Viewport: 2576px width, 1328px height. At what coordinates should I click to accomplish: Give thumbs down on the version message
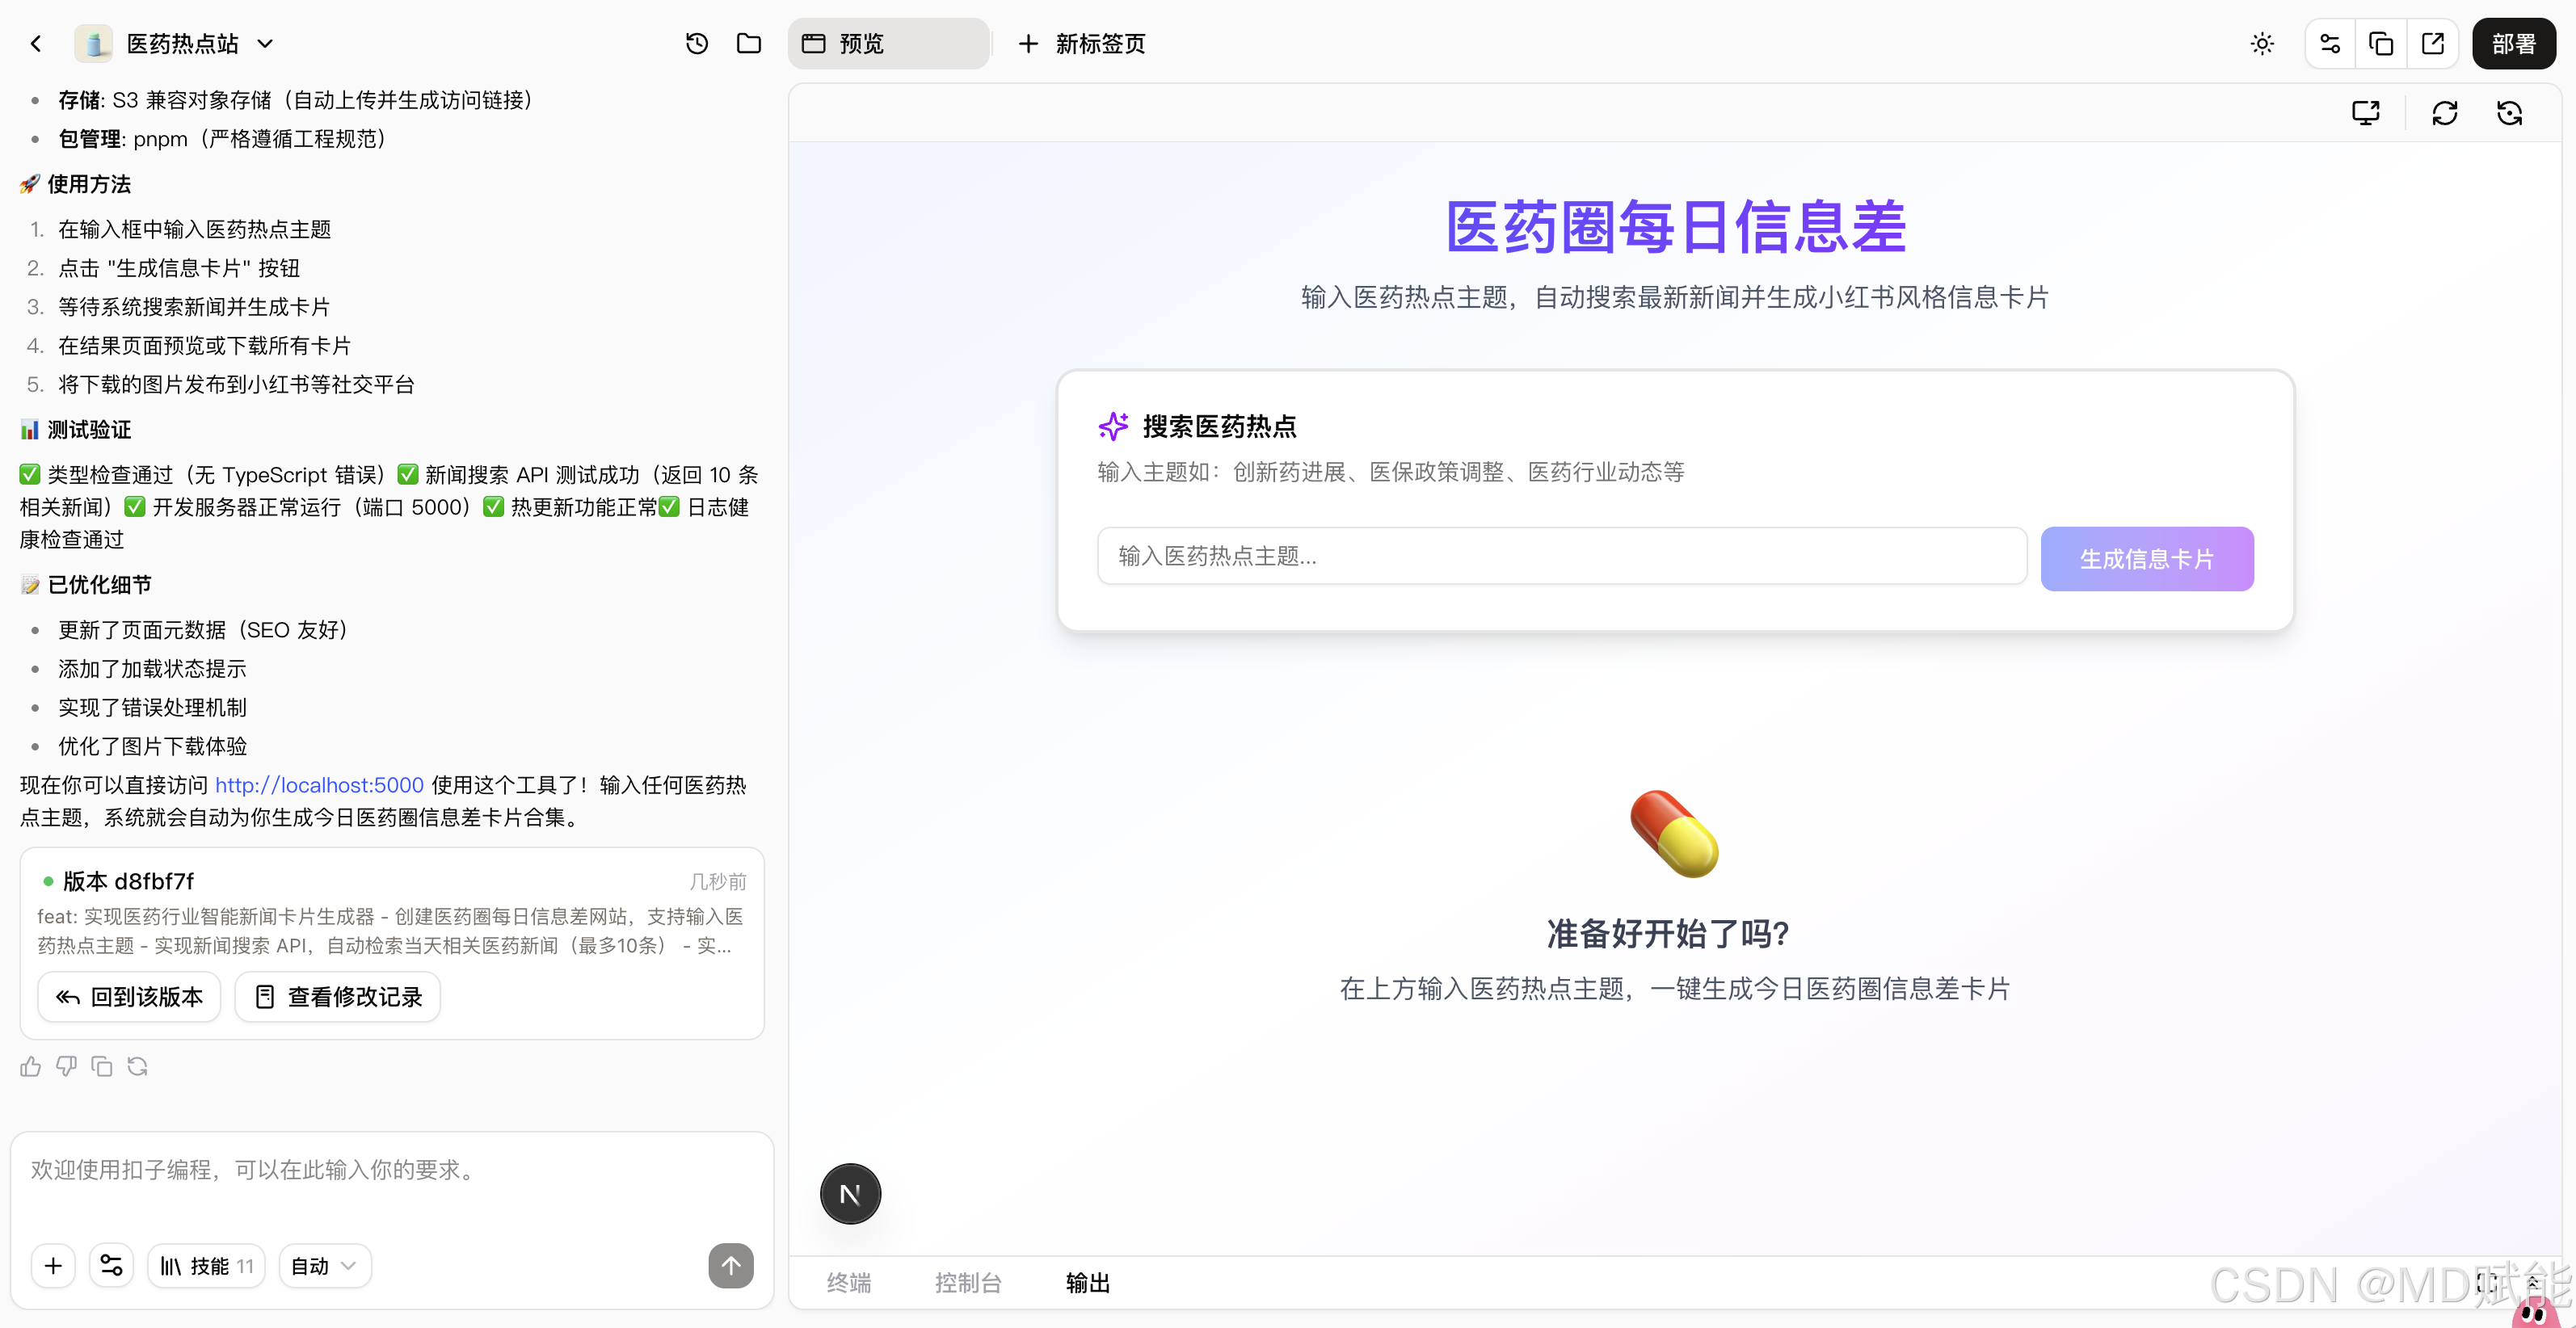[x=66, y=1066]
